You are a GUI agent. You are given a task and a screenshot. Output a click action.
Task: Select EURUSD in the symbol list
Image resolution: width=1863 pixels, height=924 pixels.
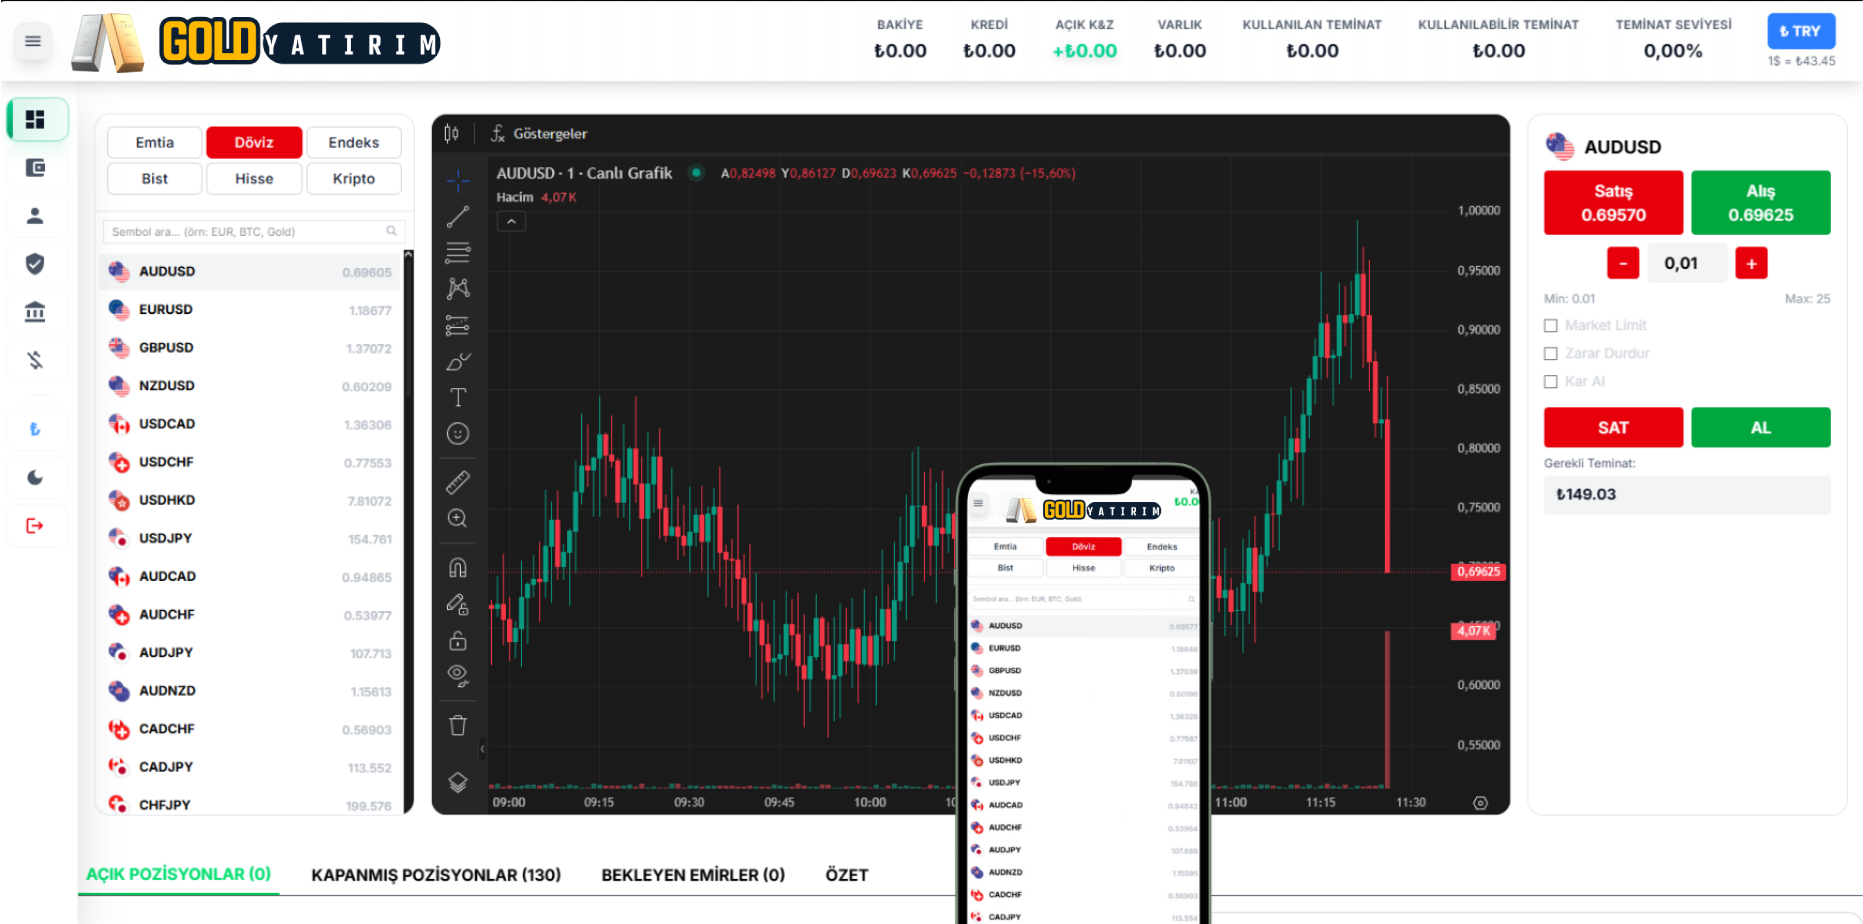(x=250, y=310)
